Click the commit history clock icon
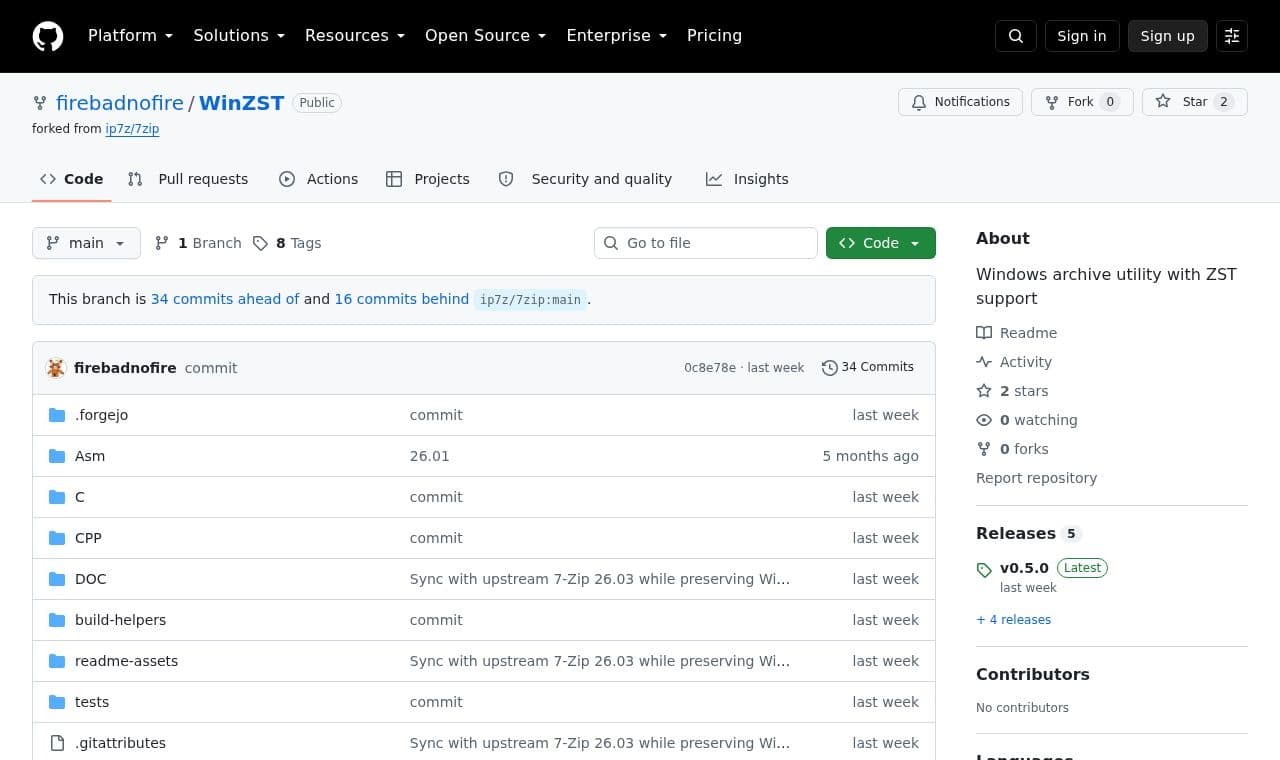Viewport: 1280px width, 760px height. tap(829, 368)
